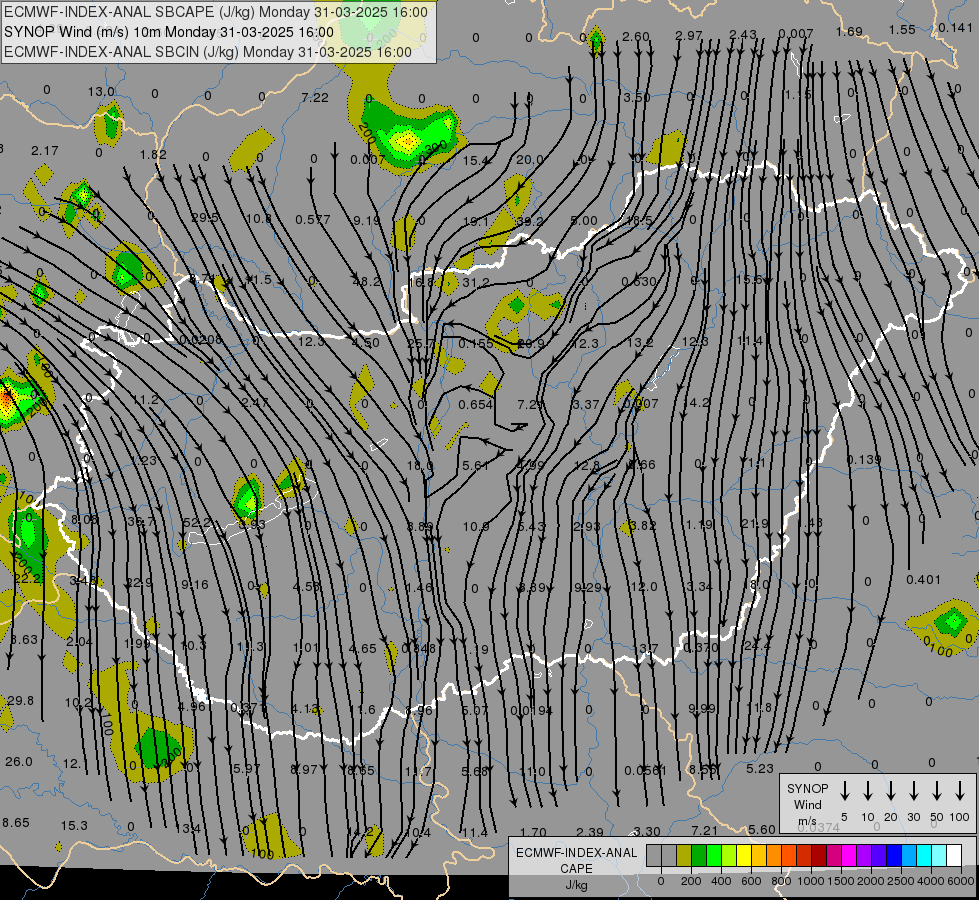Click the map value 0.139
Screen dimensions: 979x900
864,460
